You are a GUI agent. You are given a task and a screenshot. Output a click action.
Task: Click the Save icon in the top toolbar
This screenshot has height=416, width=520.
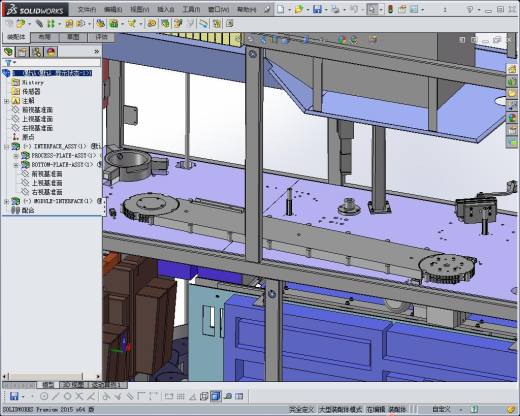pos(317,9)
